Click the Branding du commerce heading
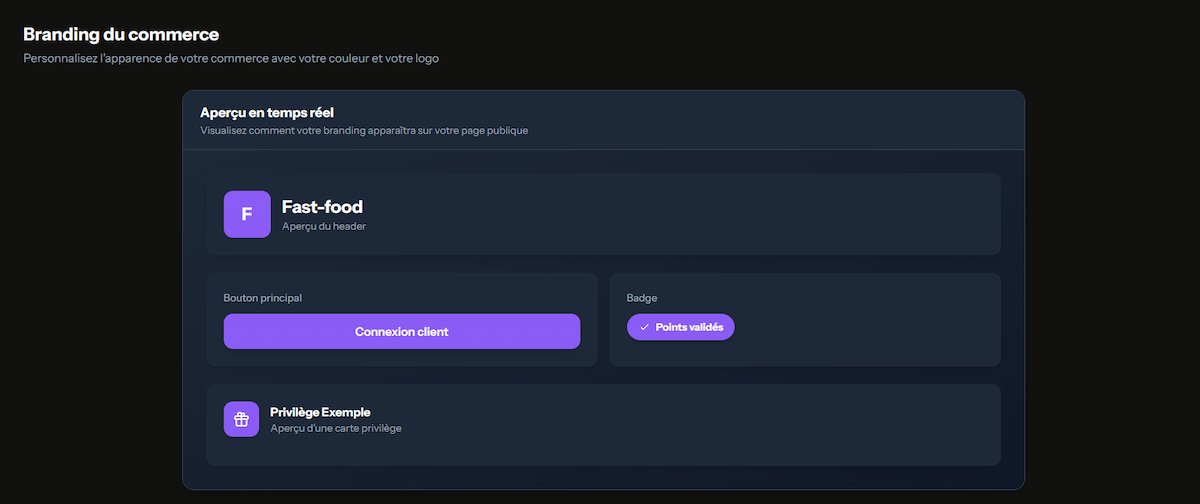This screenshot has height=504, width=1200. (121, 35)
